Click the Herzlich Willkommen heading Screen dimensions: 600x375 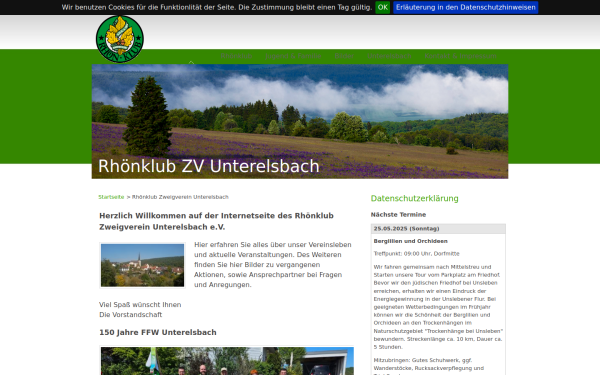[216, 221]
